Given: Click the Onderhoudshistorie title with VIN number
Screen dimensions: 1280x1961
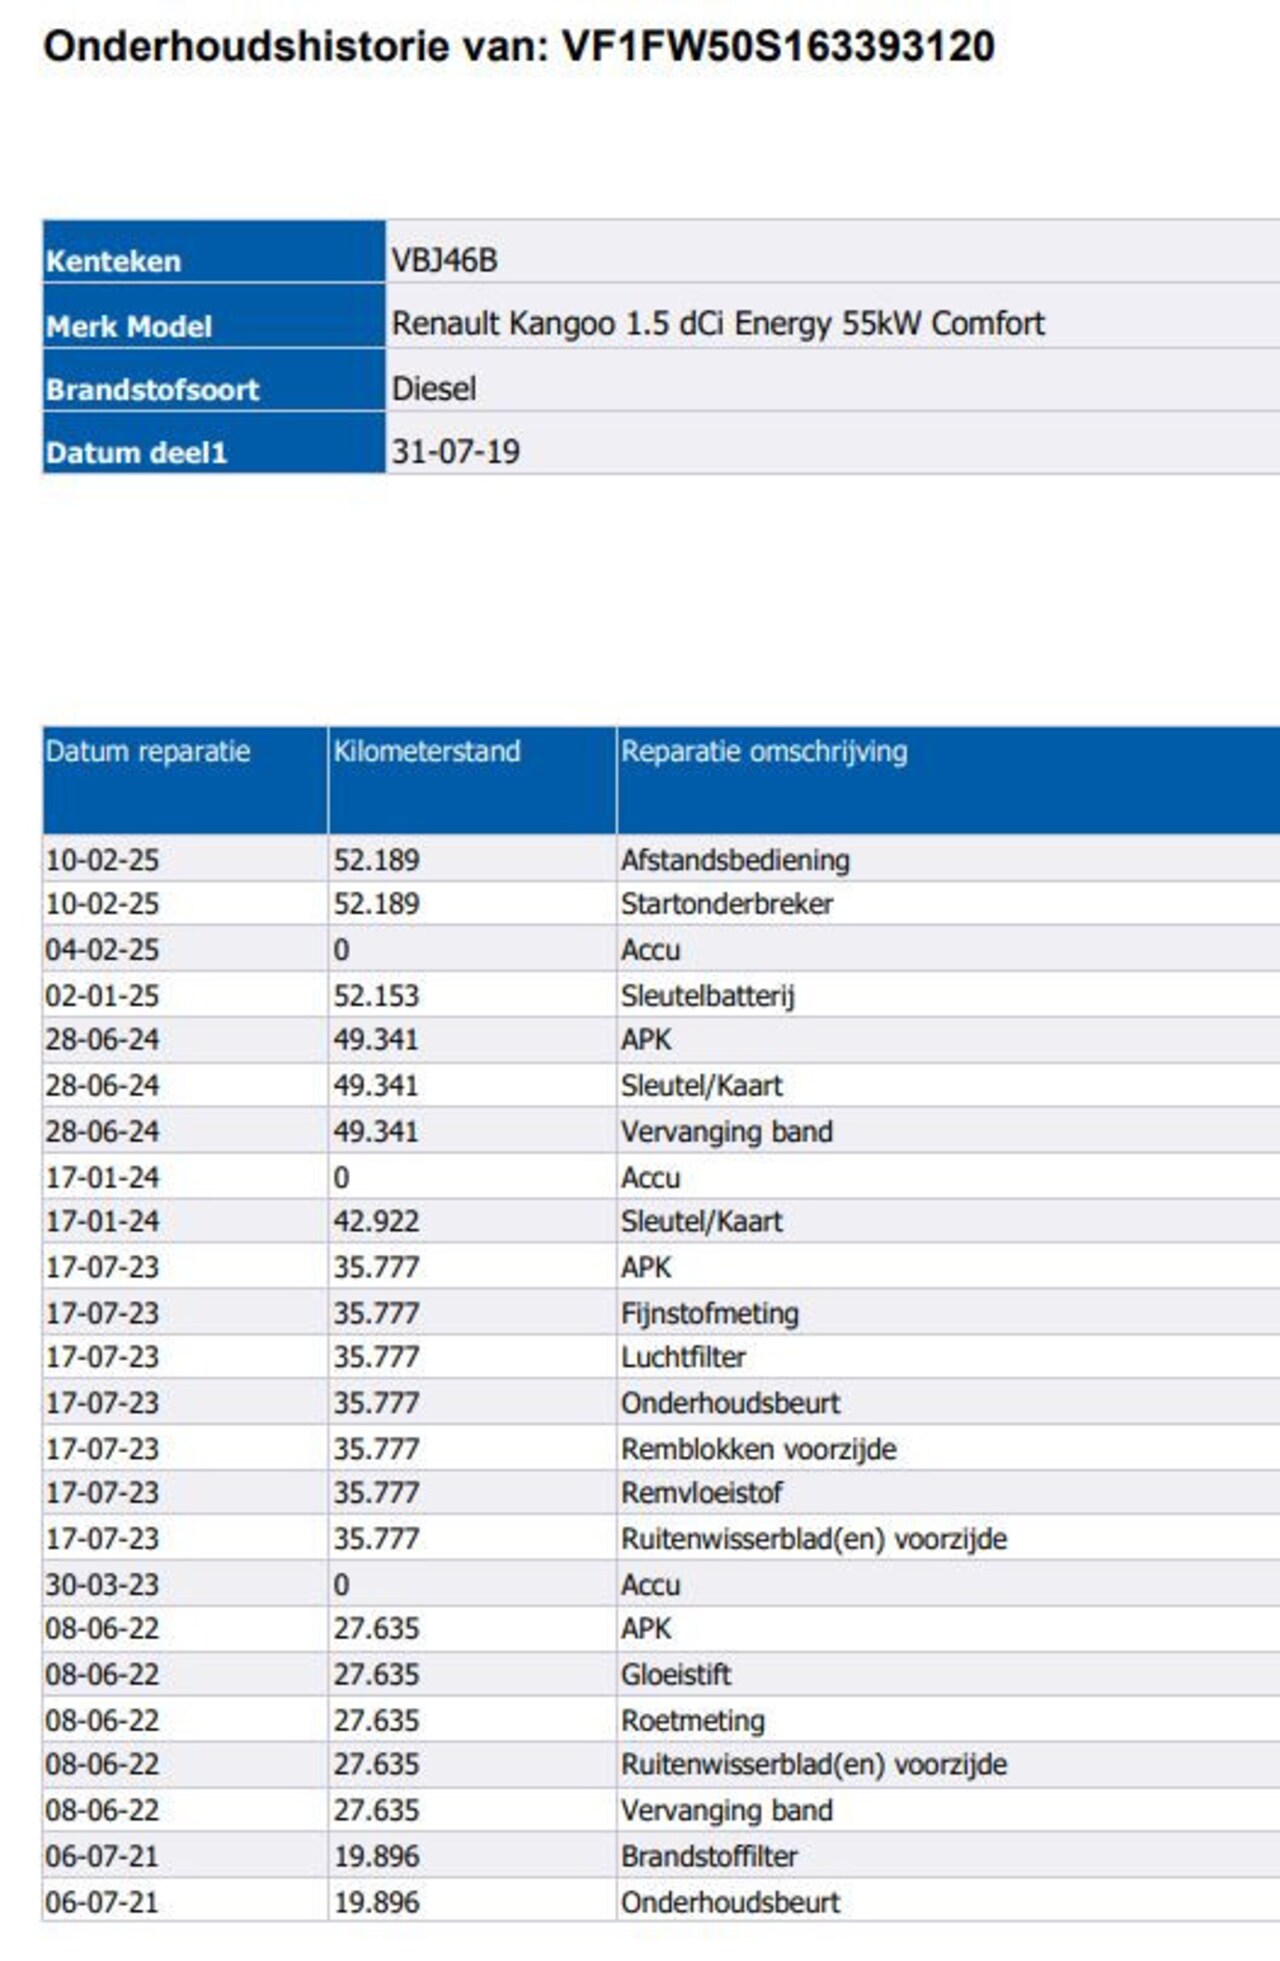Looking at the screenshot, I should tap(518, 47).
